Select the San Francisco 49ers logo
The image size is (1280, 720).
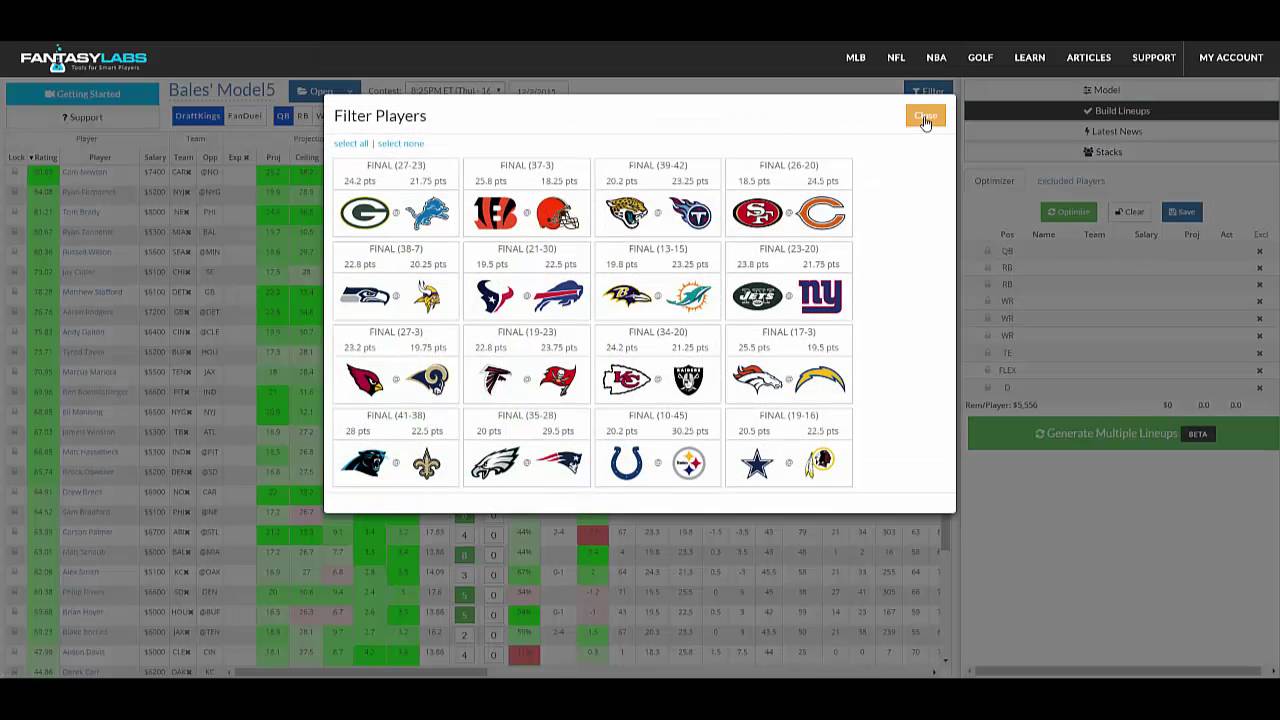[x=757, y=213]
